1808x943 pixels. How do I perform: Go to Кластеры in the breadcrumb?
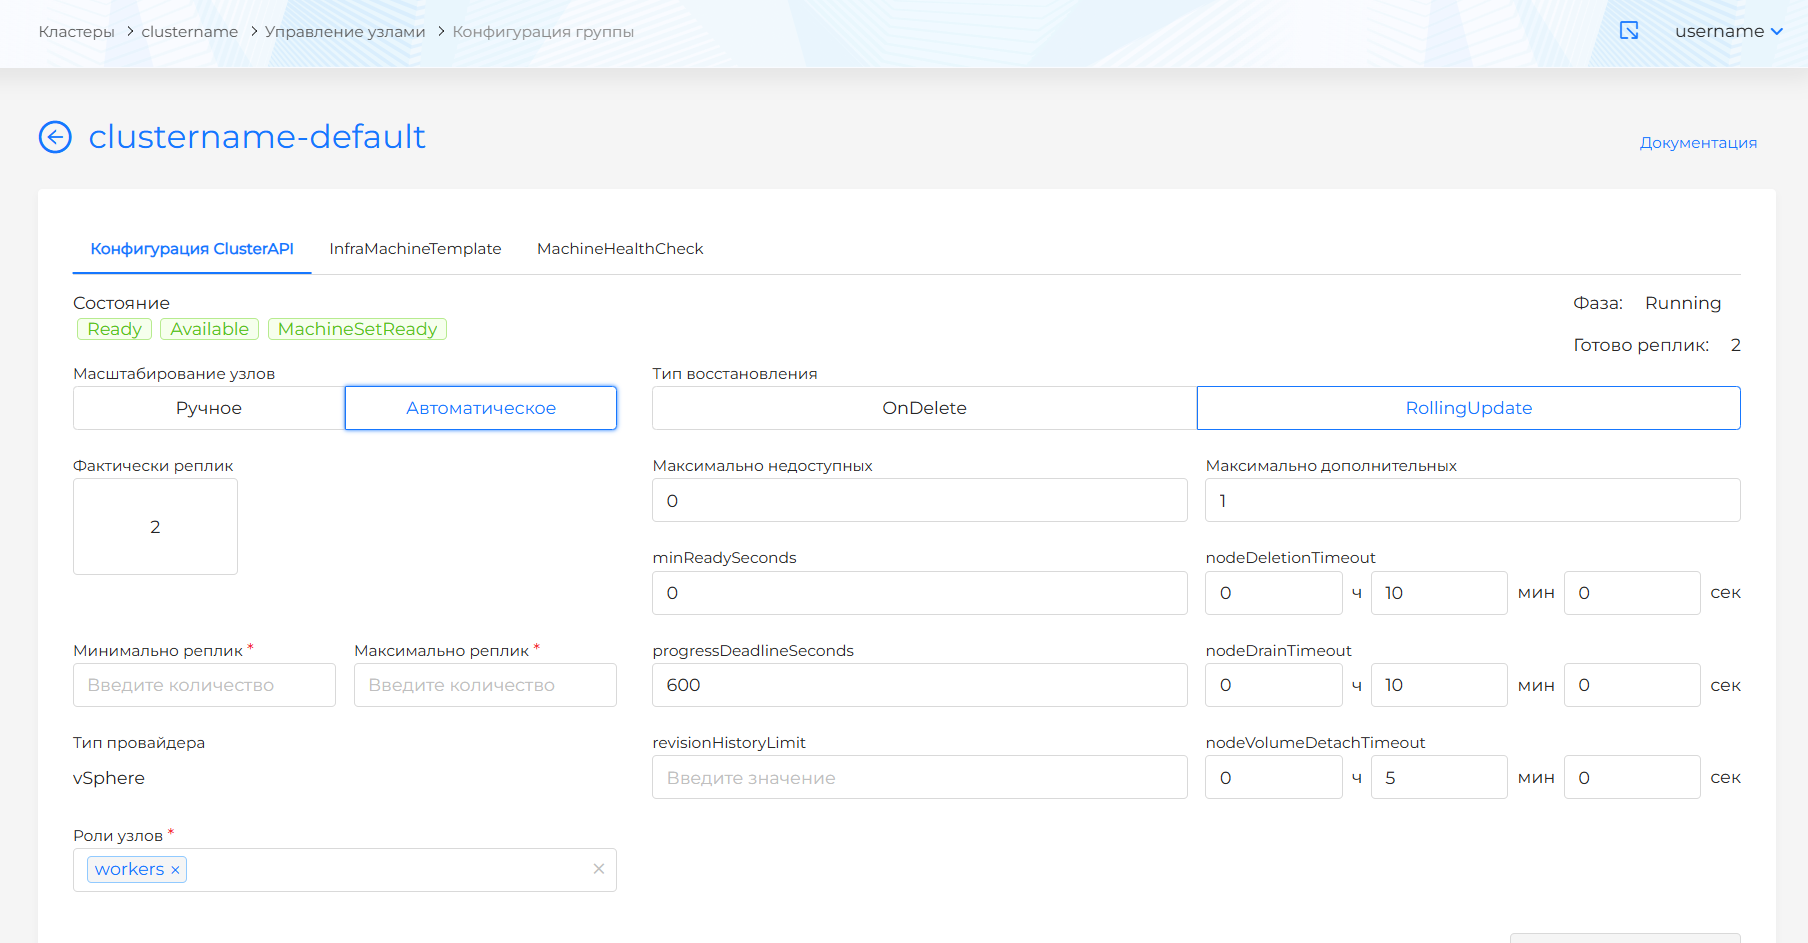point(76,32)
